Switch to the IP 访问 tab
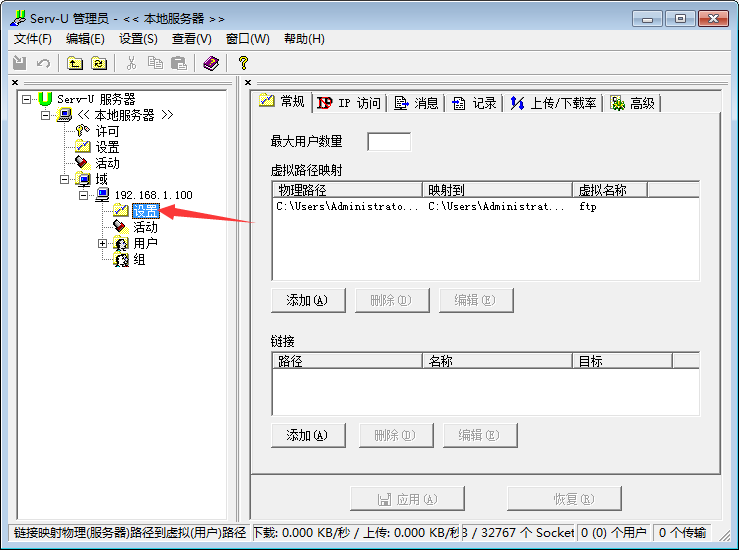The image size is (739, 550). [349, 103]
